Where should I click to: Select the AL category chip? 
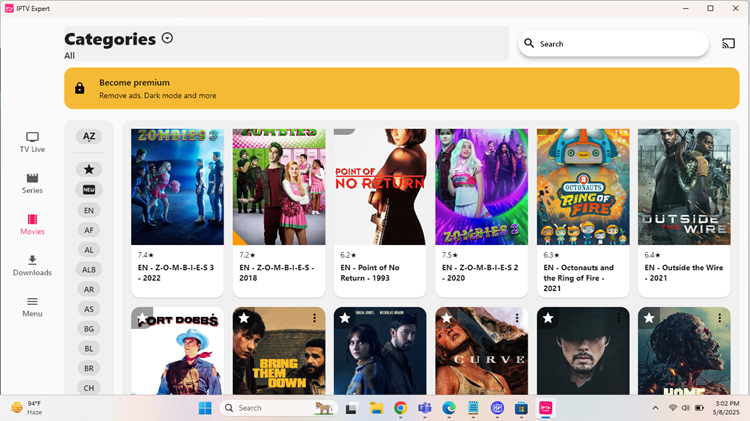[89, 250]
